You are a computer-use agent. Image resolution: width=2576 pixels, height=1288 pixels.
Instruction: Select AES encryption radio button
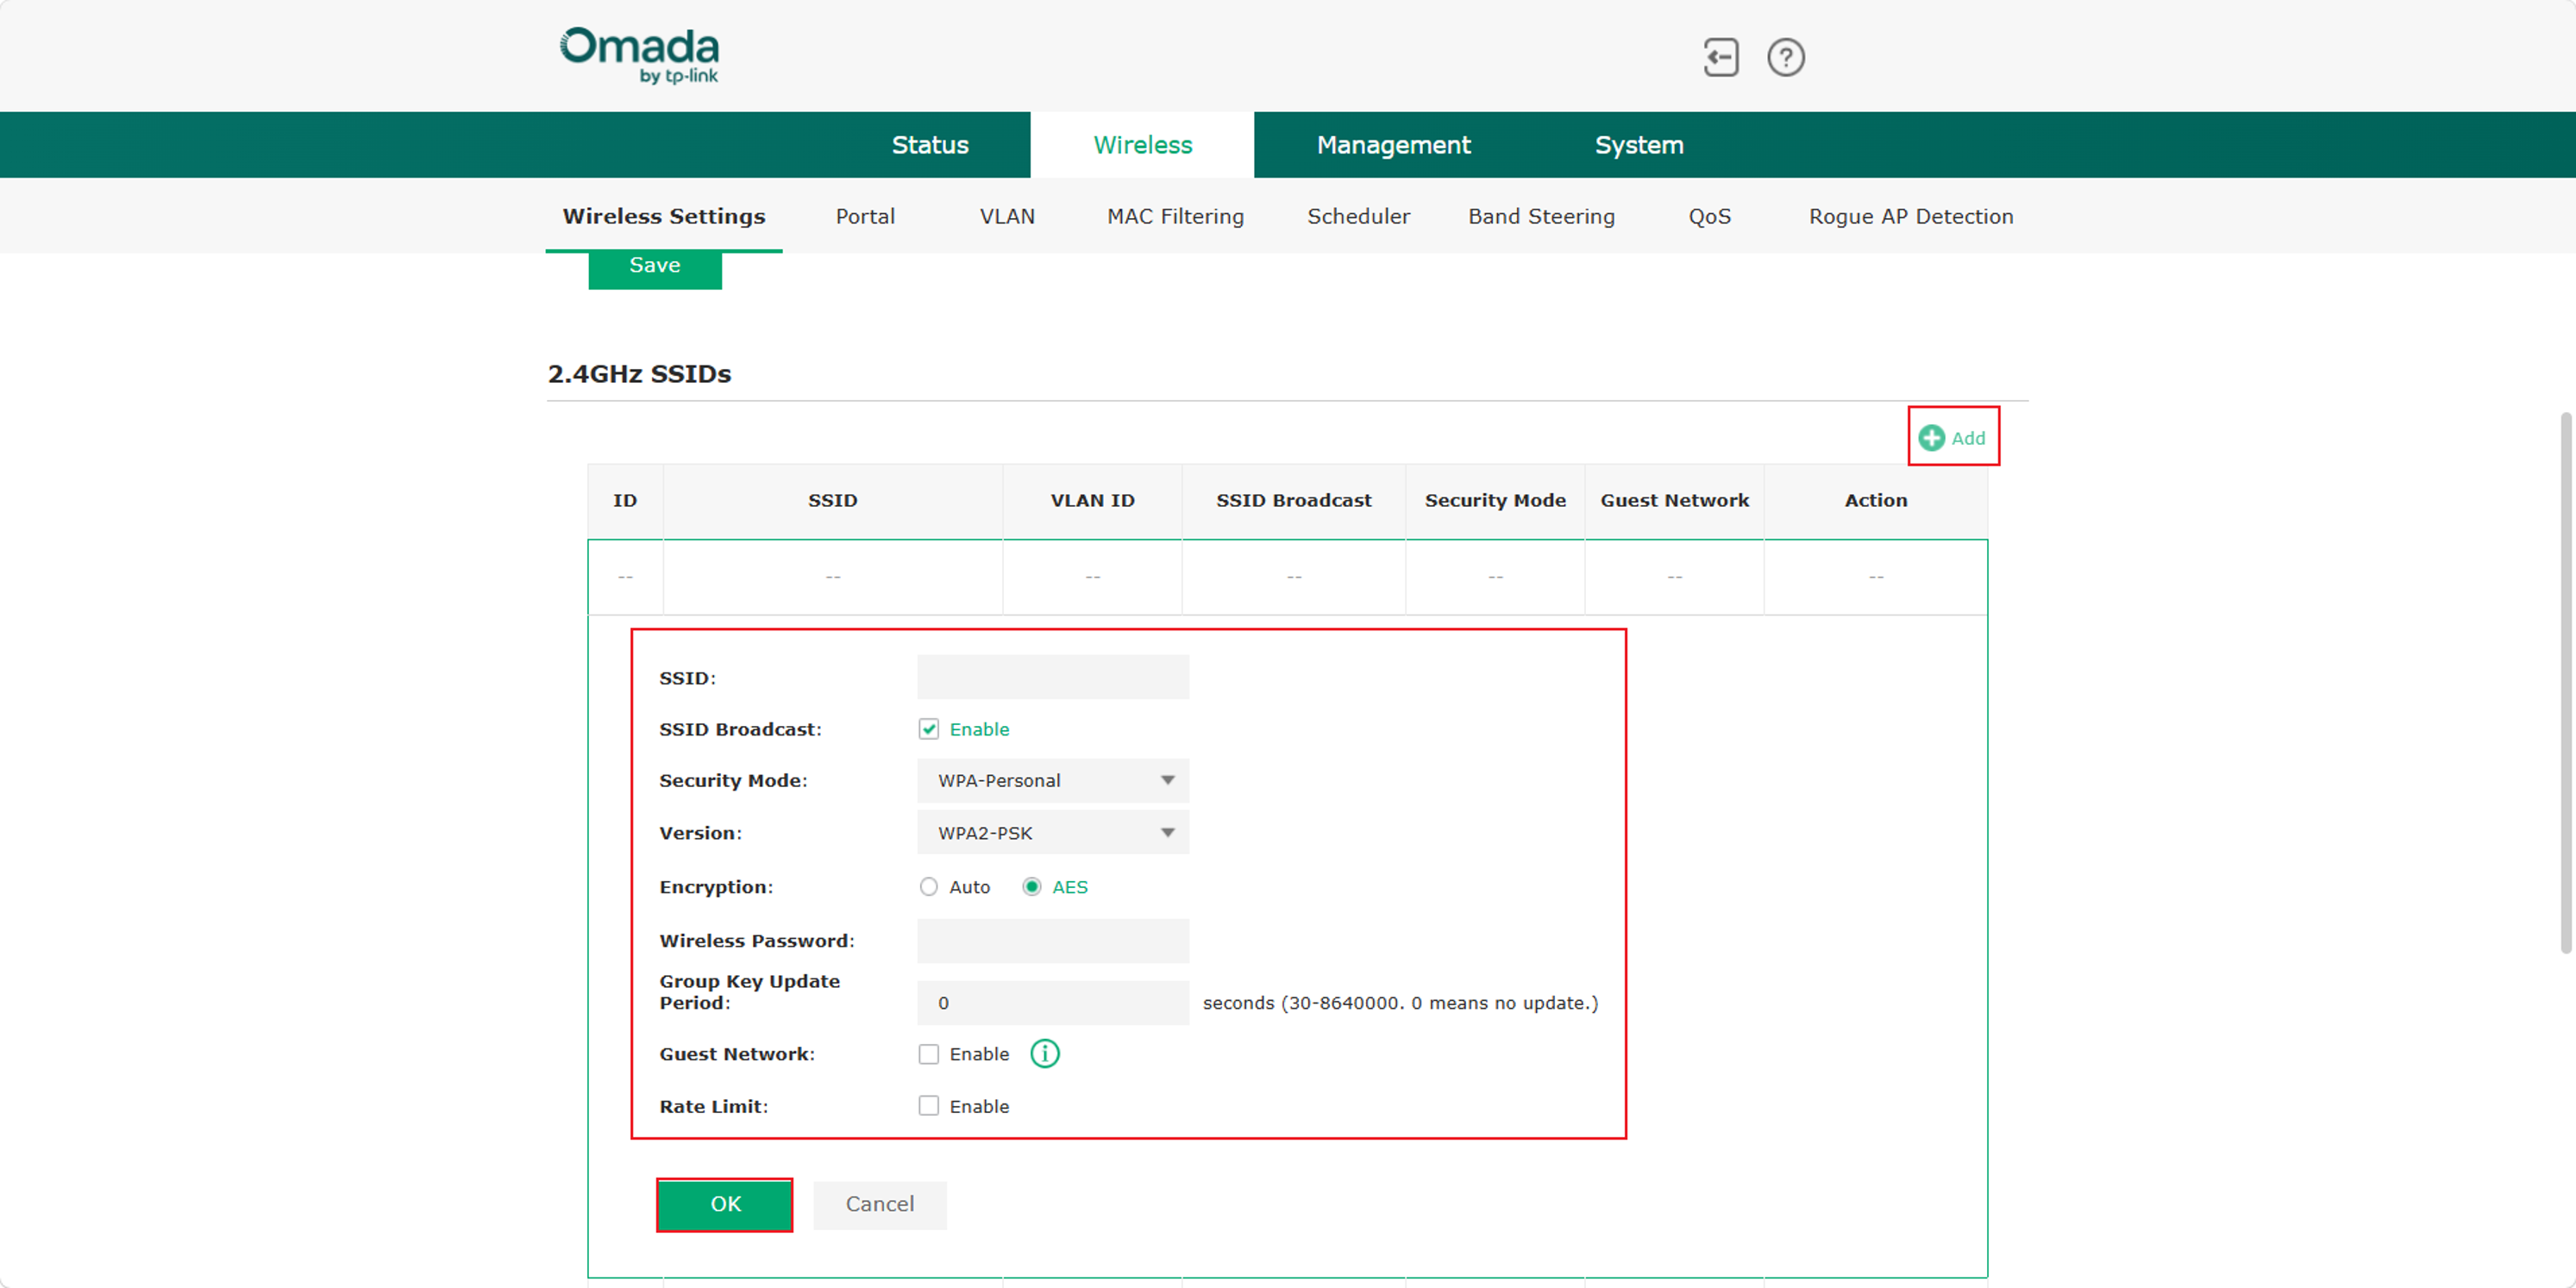[x=1031, y=887]
